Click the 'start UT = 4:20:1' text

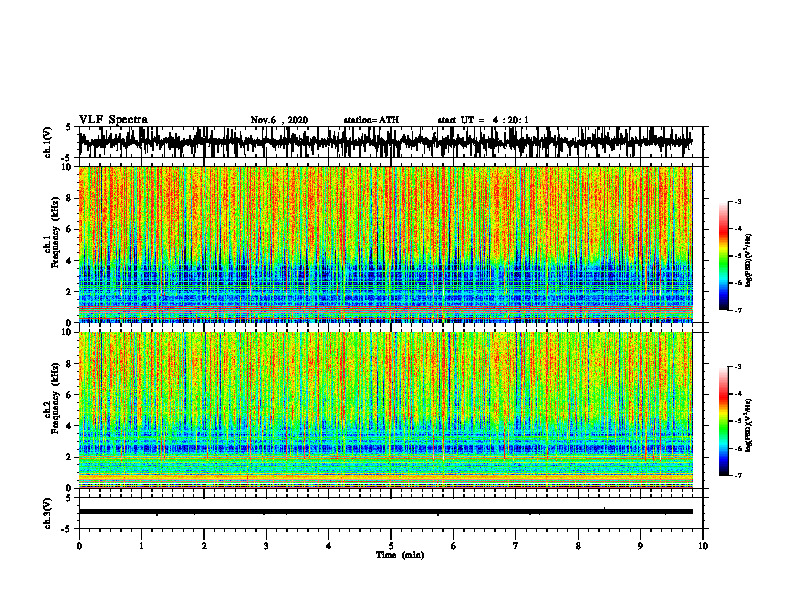483,120
